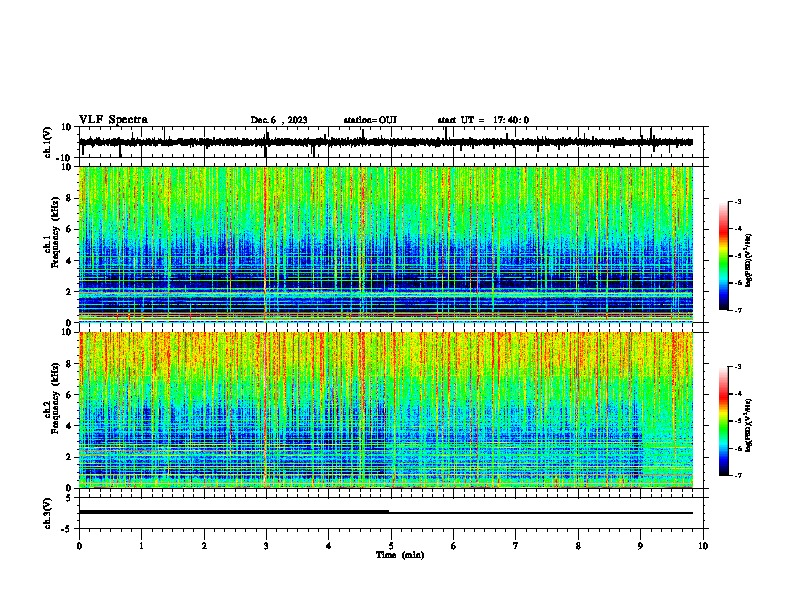Screen dimensions: 792x612
Task: Click time axis tick label "6"
Action: tap(454, 546)
